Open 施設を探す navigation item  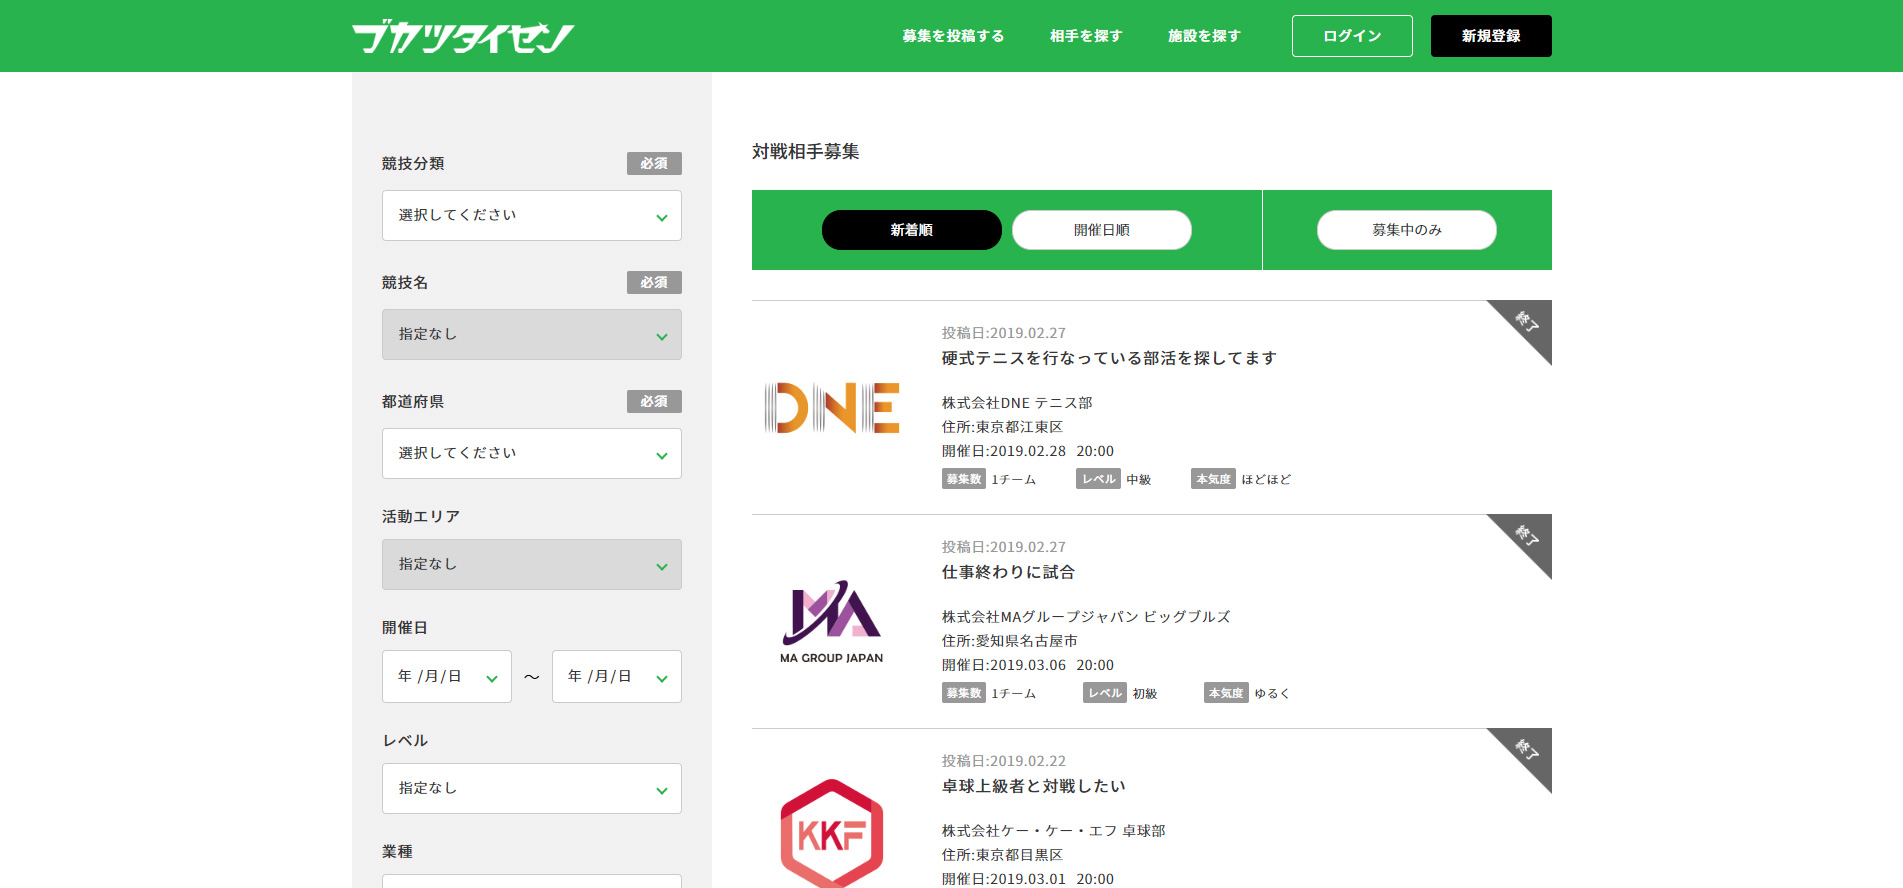coord(1203,36)
